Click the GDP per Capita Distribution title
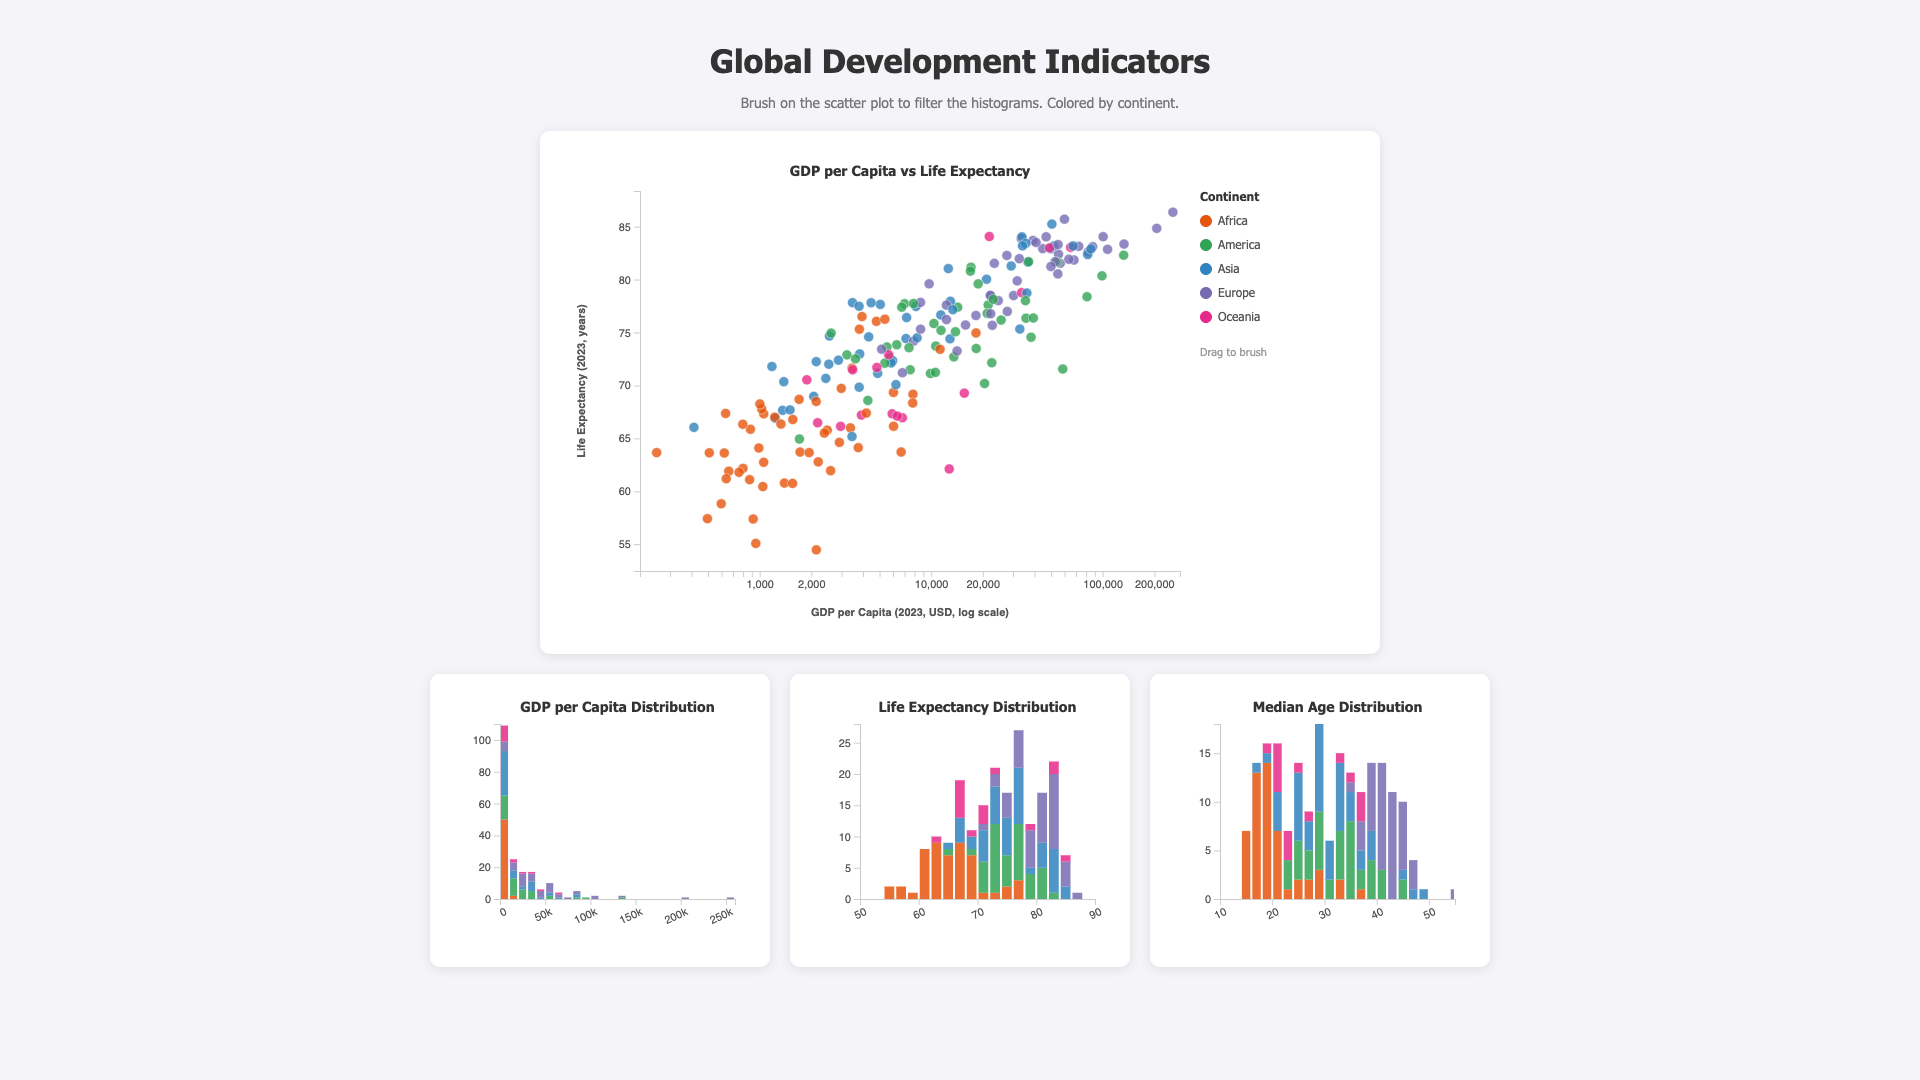 click(617, 707)
